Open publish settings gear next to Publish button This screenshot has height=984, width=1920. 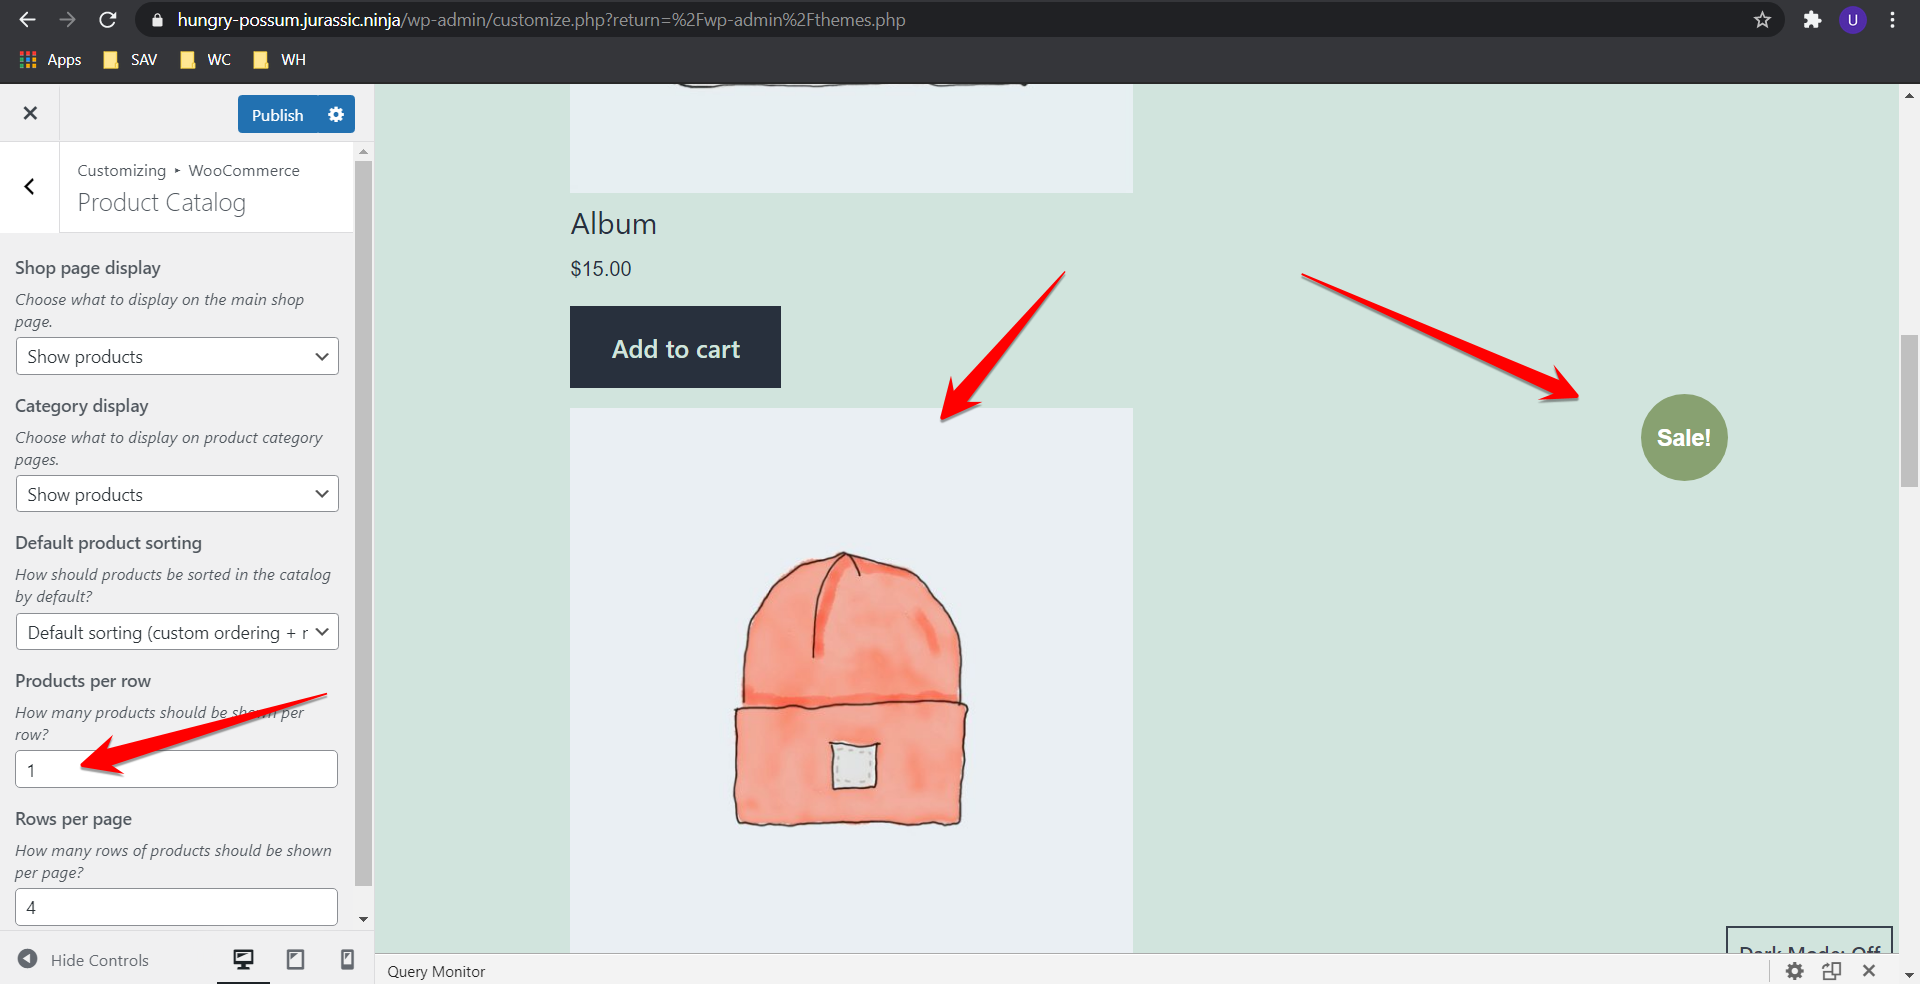335,114
